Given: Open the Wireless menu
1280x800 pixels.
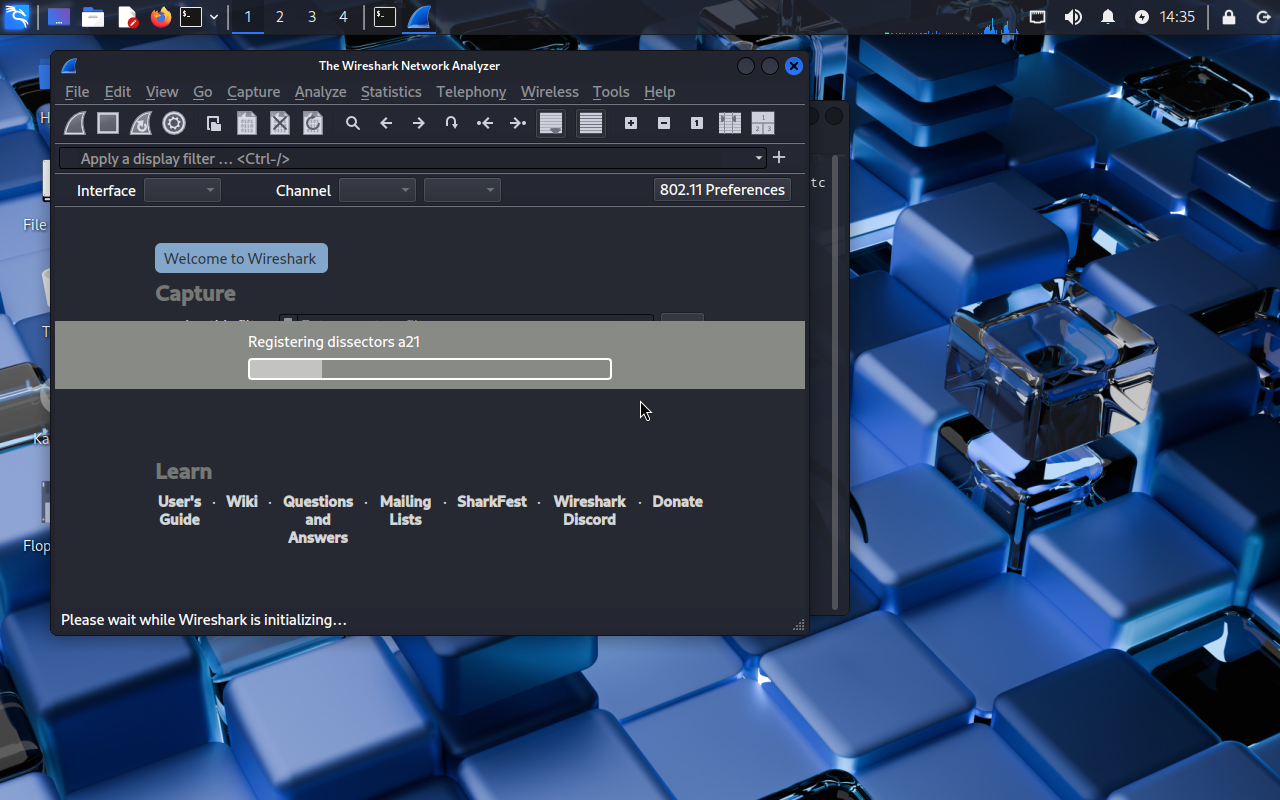Looking at the screenshot, I should (549, 91).
